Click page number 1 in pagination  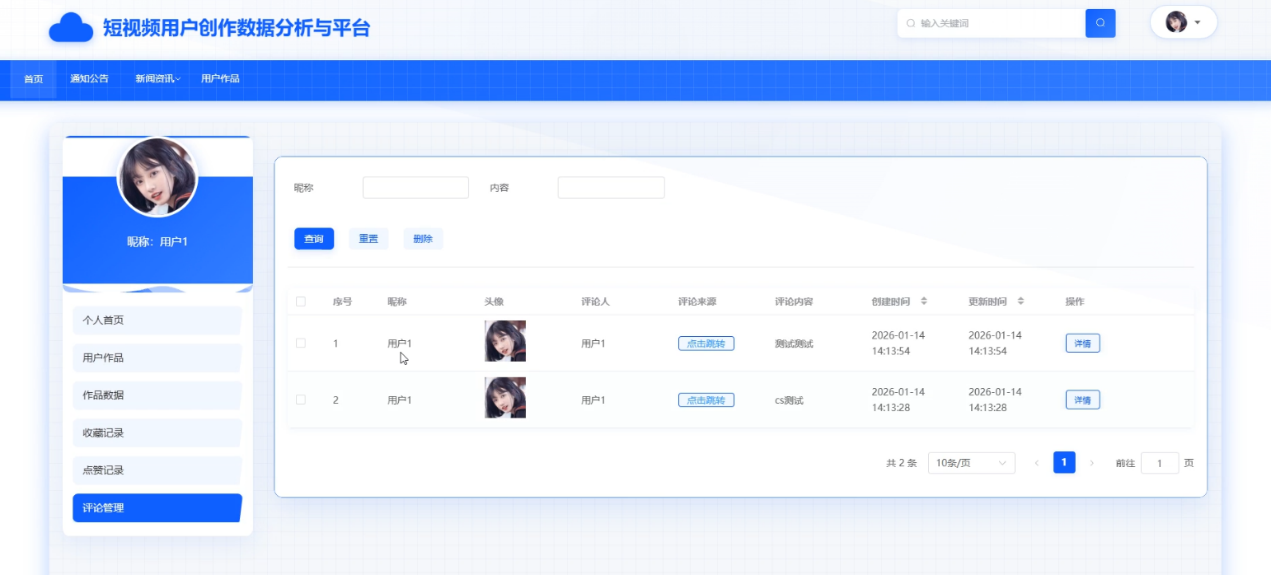(1064, 462)
